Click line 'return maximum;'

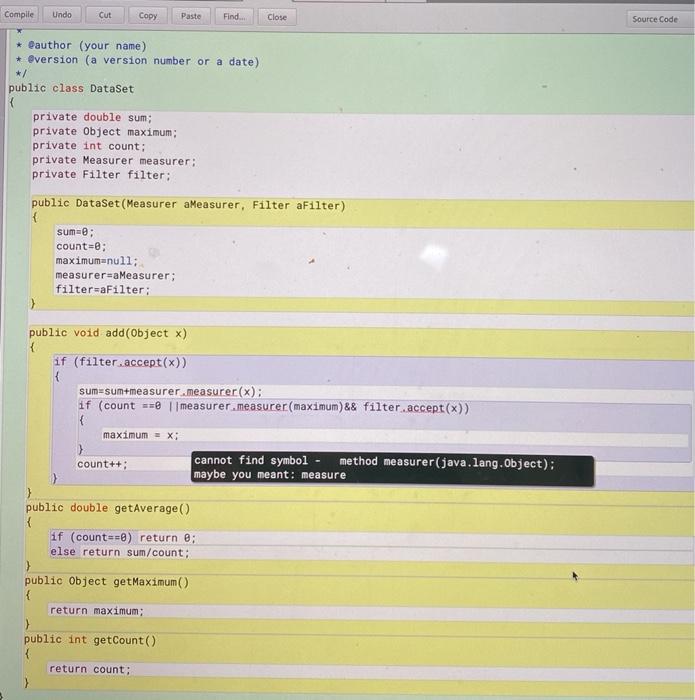coord(96,610)
